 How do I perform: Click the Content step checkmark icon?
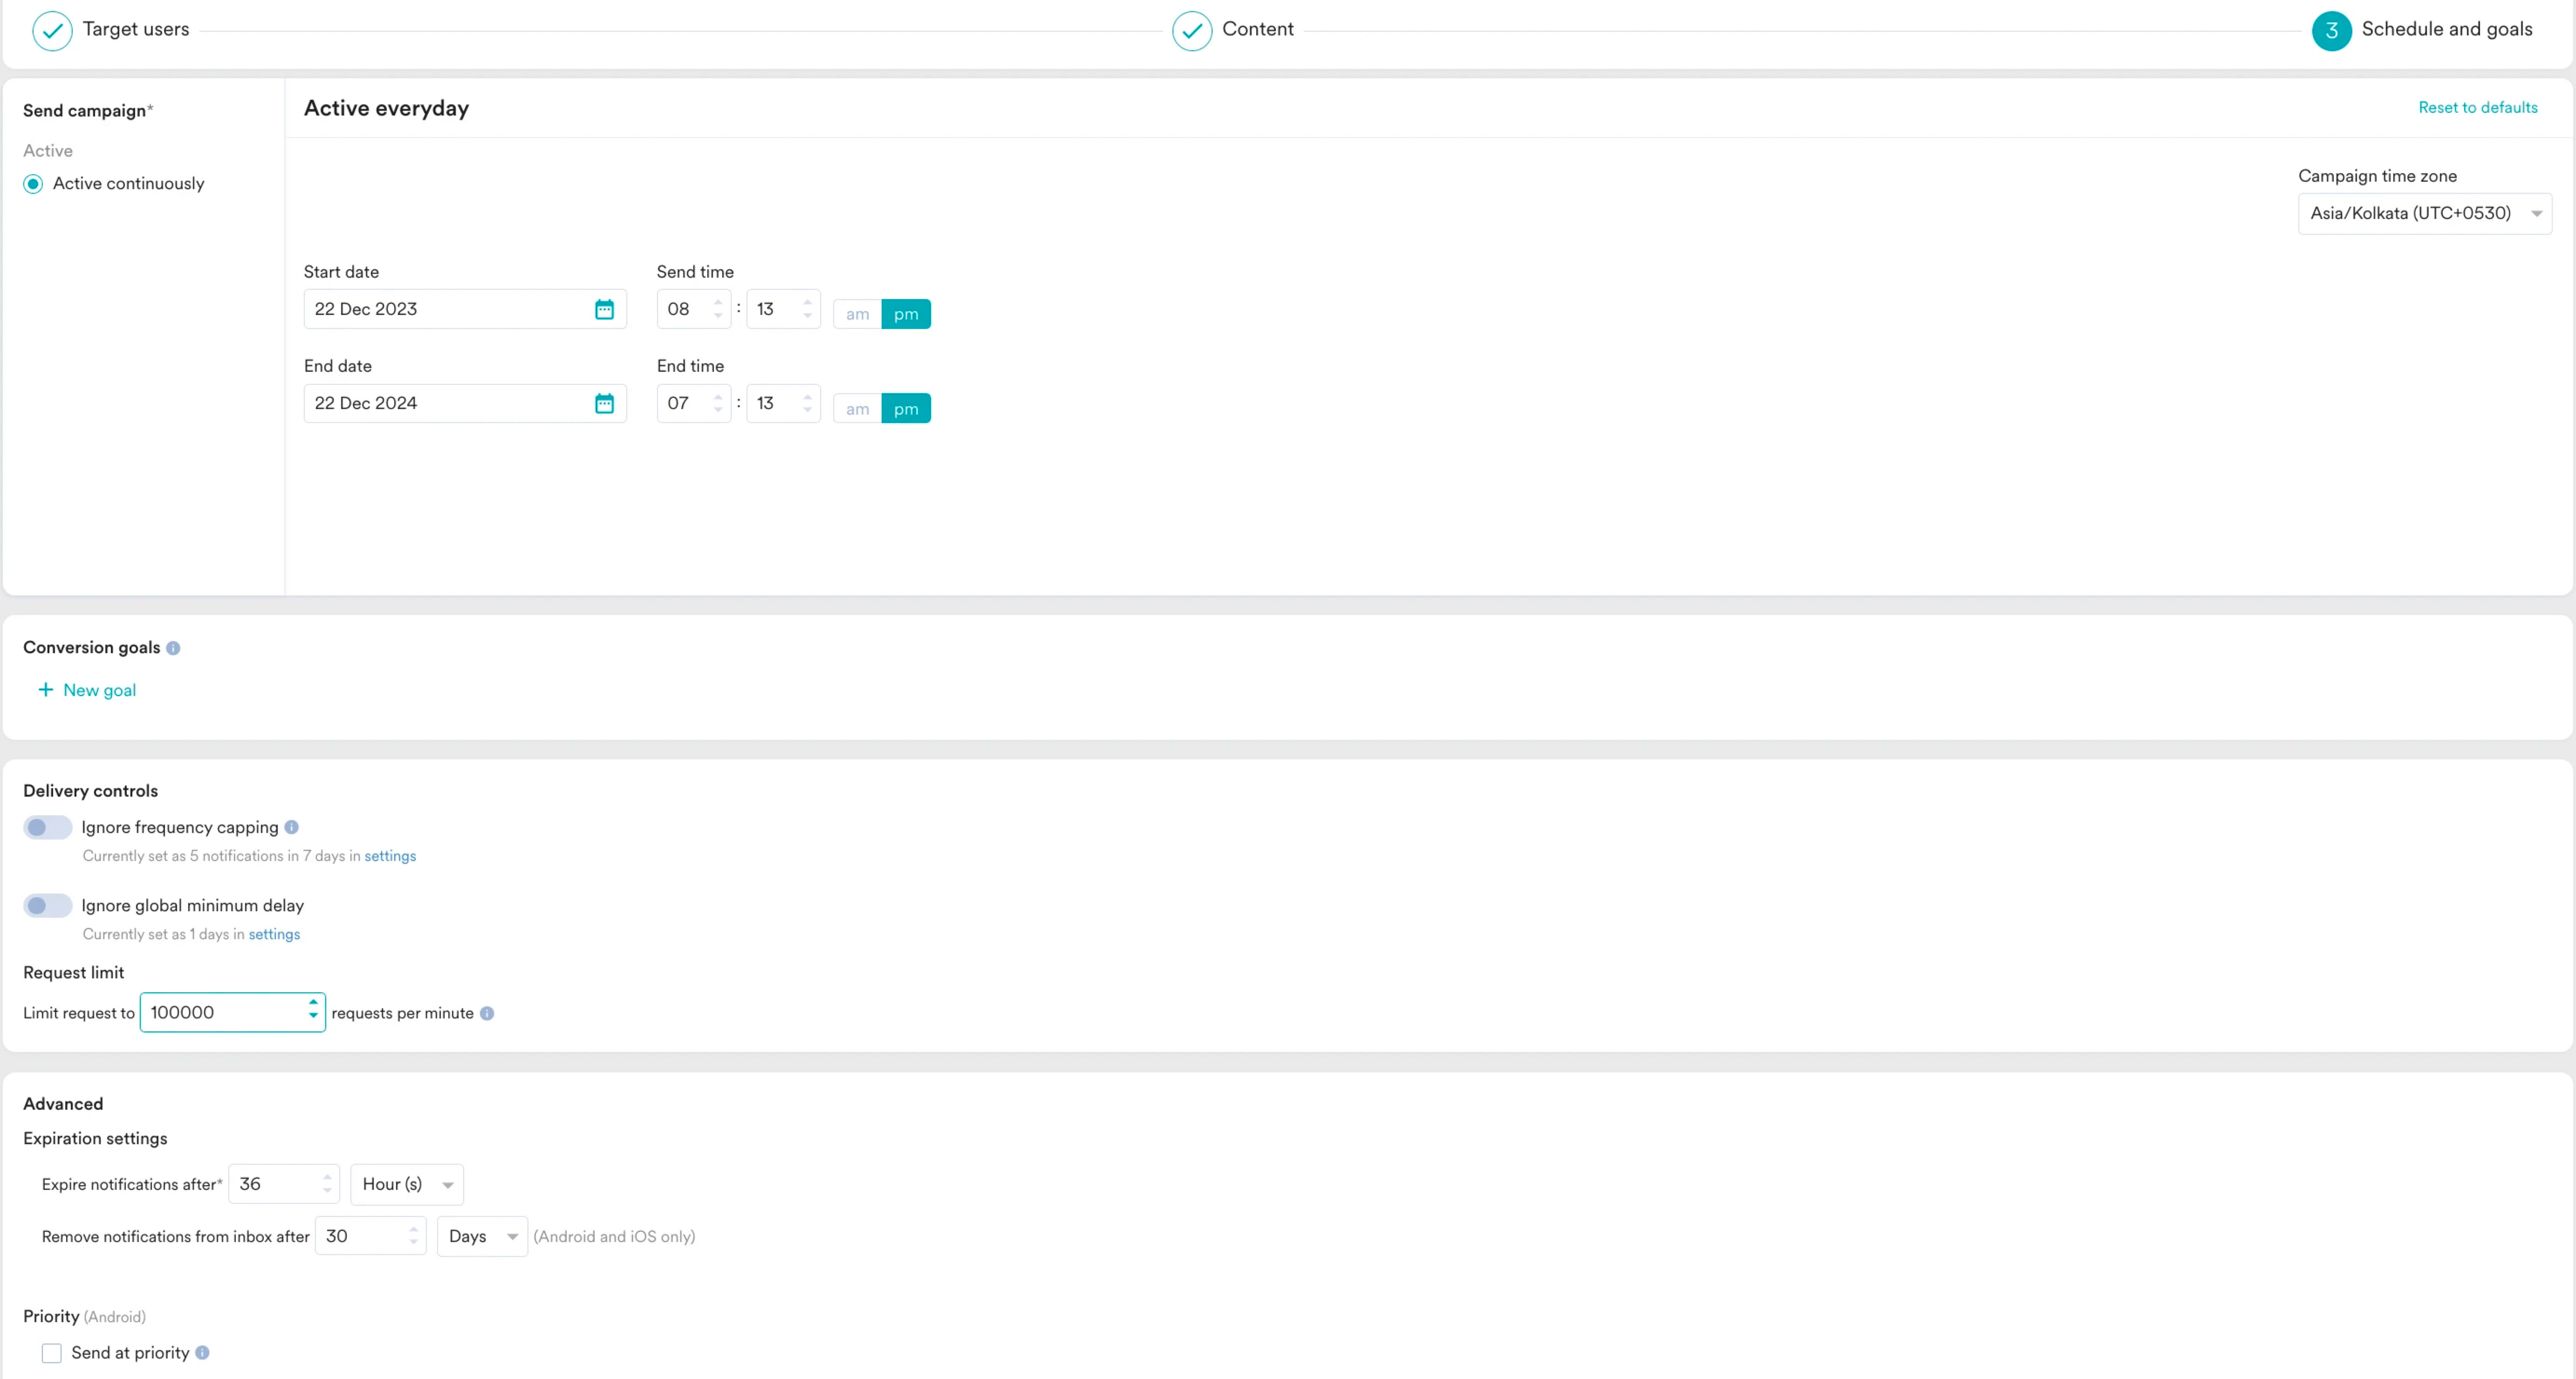[x=1191, y=30]
